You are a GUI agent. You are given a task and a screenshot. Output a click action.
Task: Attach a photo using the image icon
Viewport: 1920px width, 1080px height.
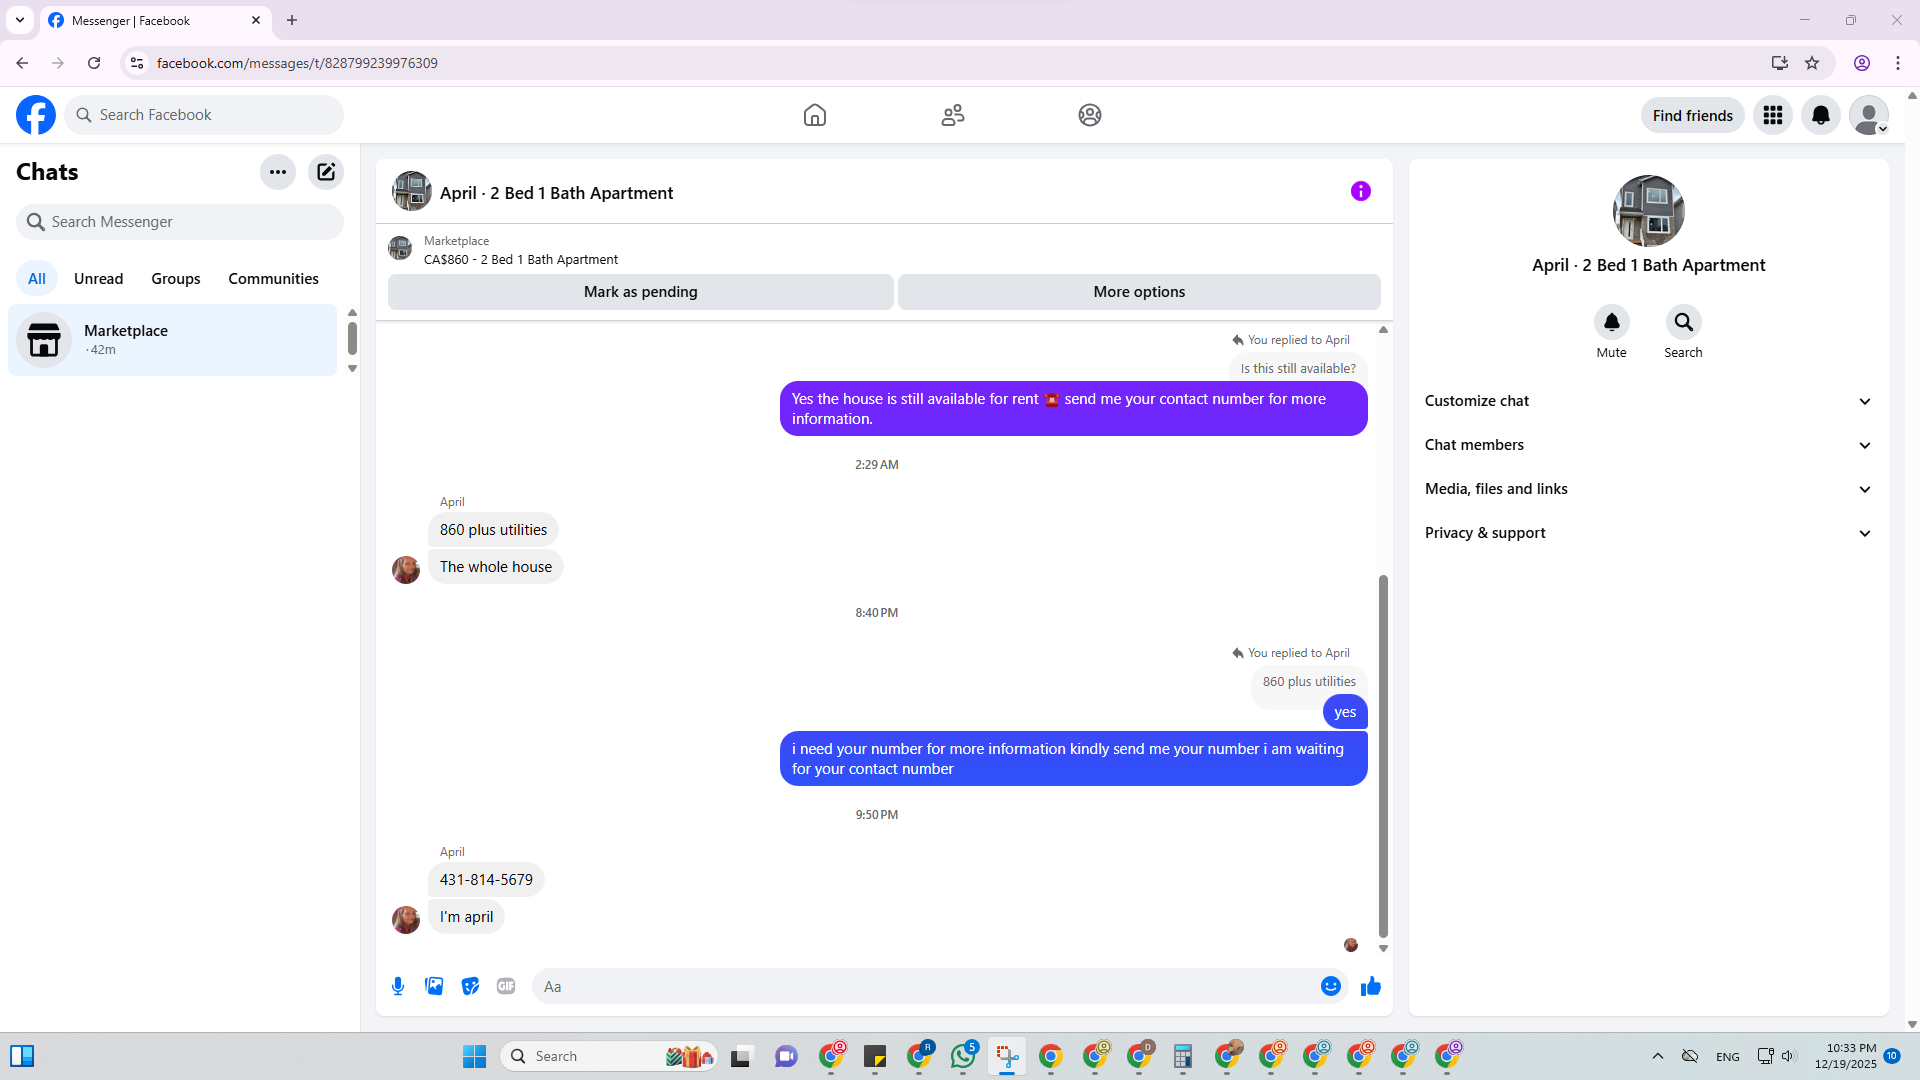click(x=434, y=986)
